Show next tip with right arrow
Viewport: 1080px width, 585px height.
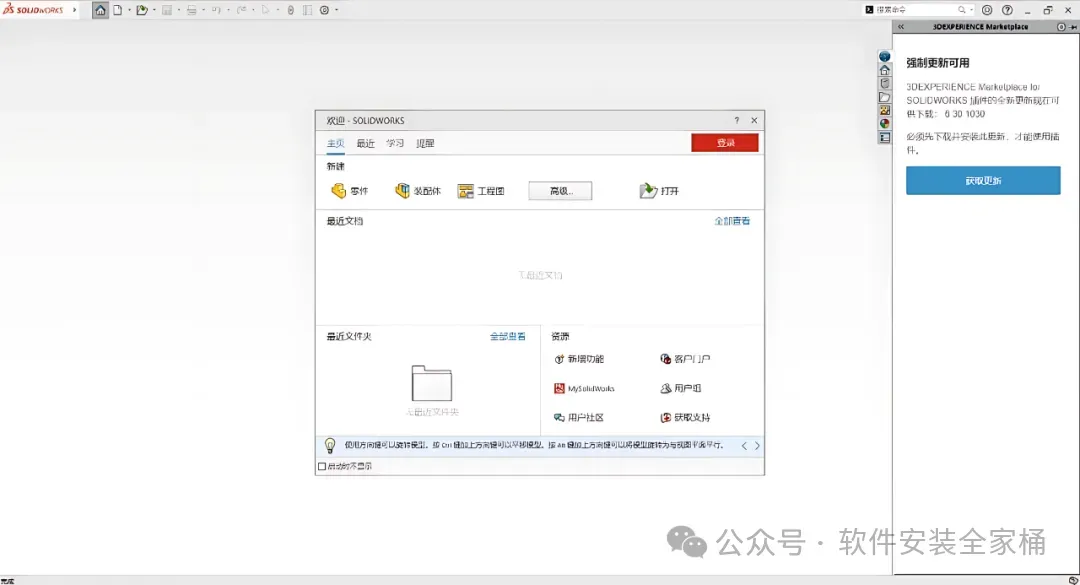click(x=757, y=446)
